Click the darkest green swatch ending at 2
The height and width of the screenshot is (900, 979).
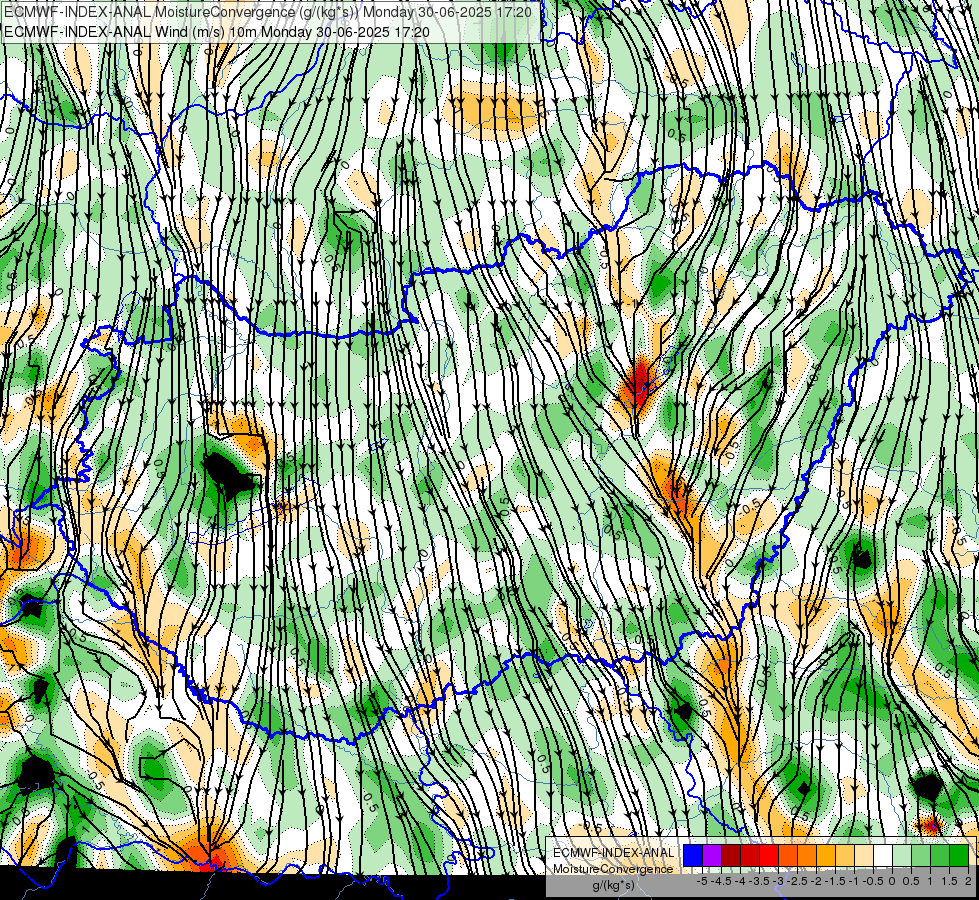(x=959, y=855)
